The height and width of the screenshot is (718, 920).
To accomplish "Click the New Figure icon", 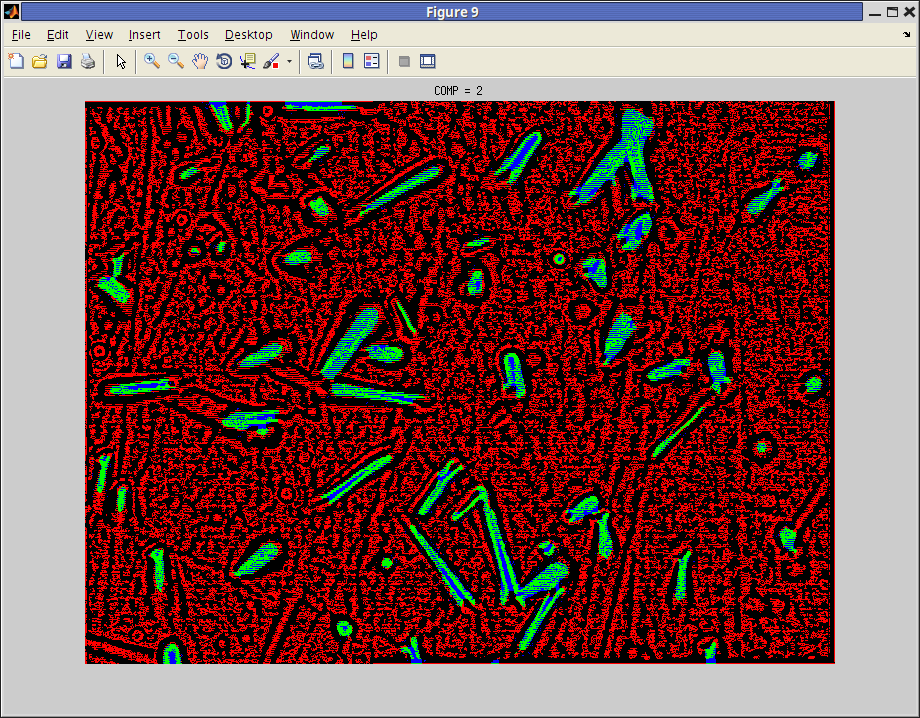I will pos(16,61).
